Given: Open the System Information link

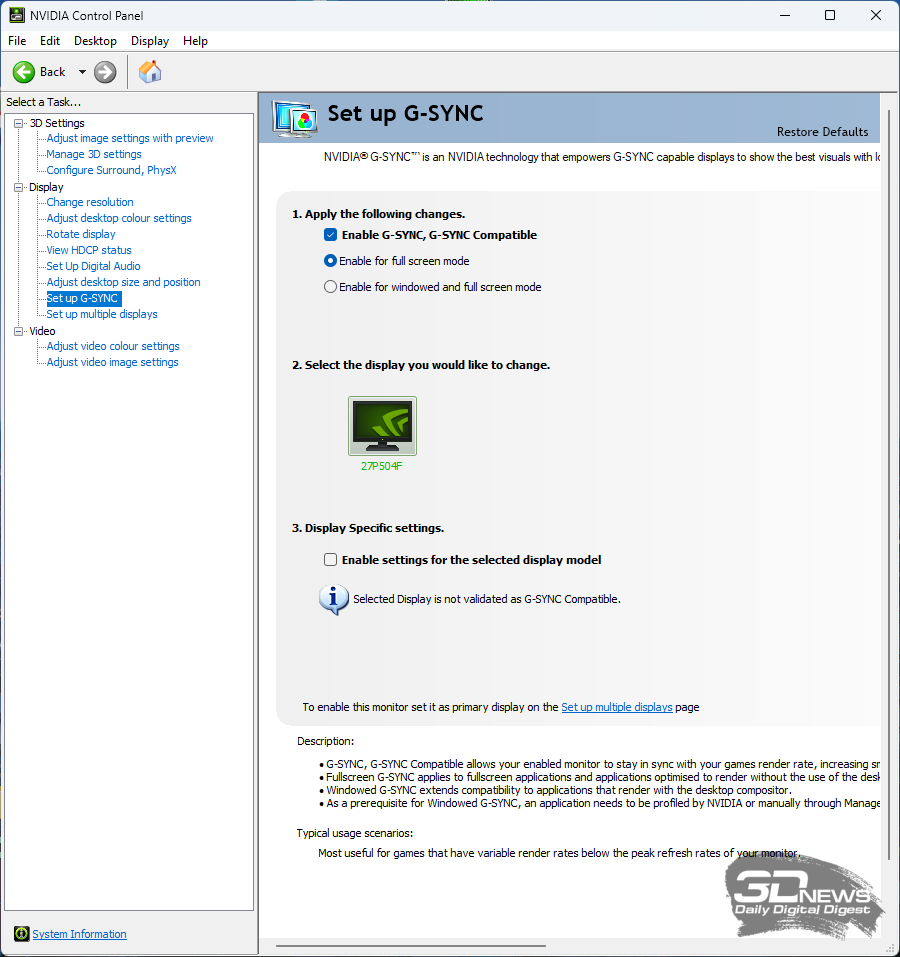Looking at the screenshot, I should pyautogui.click(x=79, y=934).
